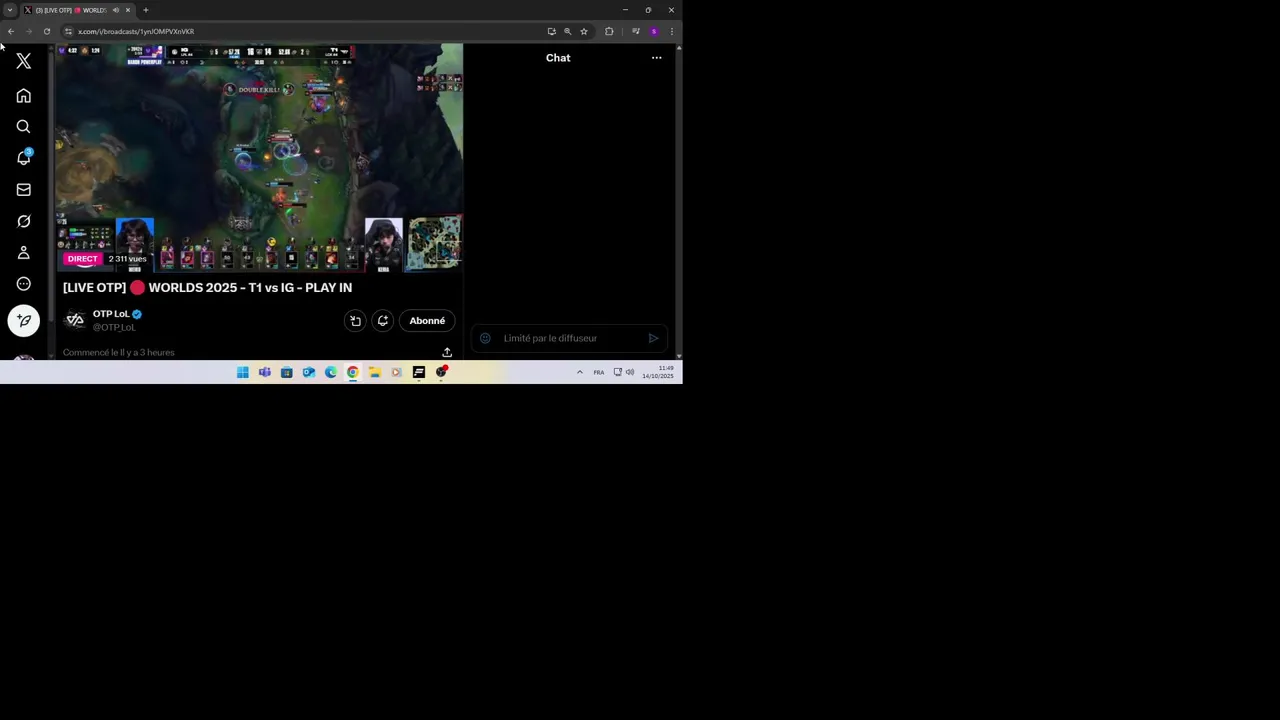Viewport: 1280px width, 720px height.
Task: Click the browser Back arrow
Action: pyautogui.click(x=11, y=31)
